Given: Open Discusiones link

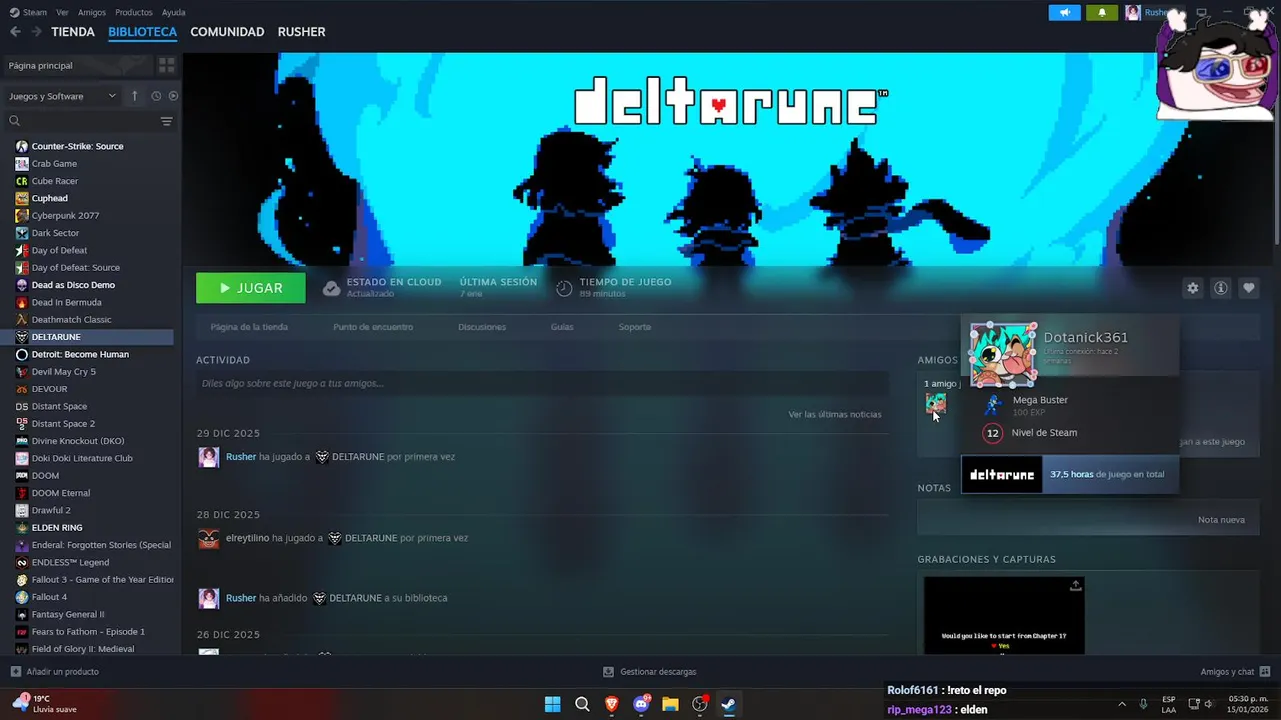Looking at the screenshot, I should [x=482, y=327].
